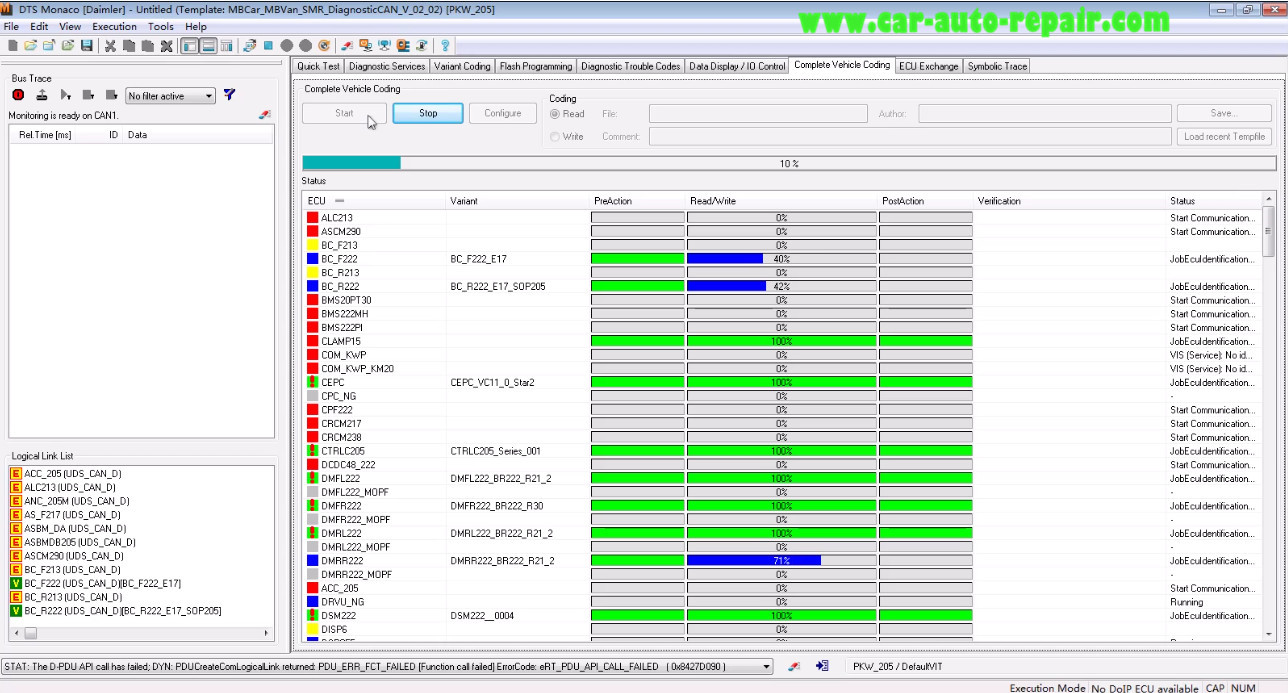Click the DMRR222 71% Read/Write progress bar
The image size is (1288, 693).
[781, 561]
